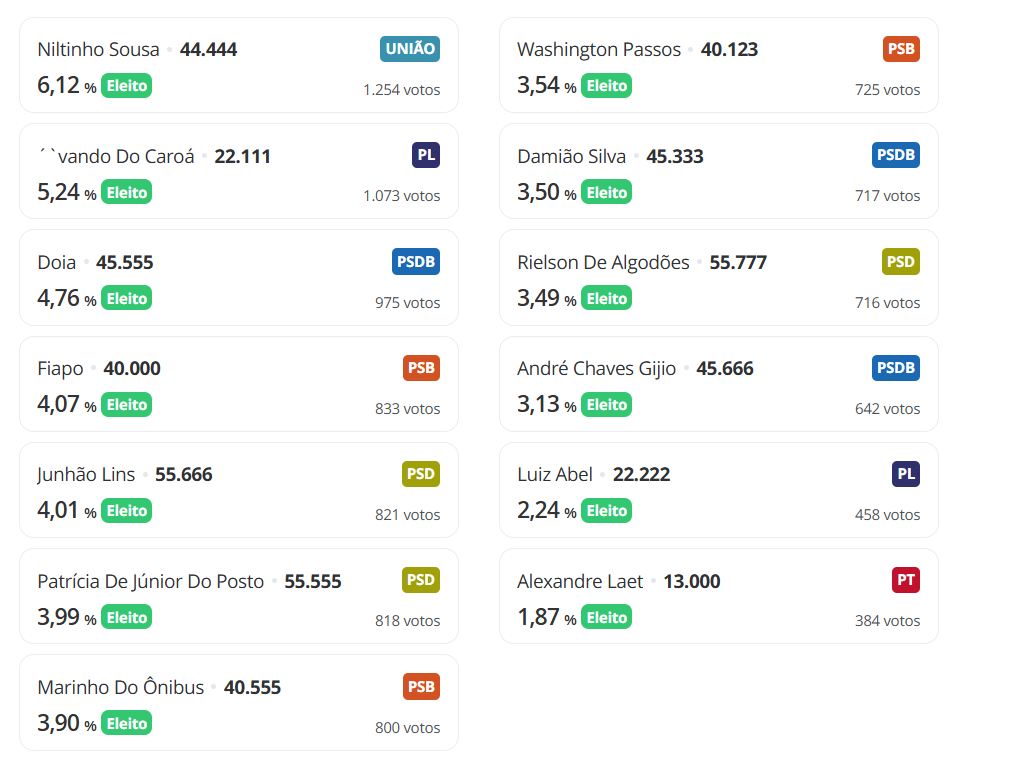Click the UNIÃO party badge for Niltinho Sousa
Screen dimensions: 1036x762
click(410, 49)
